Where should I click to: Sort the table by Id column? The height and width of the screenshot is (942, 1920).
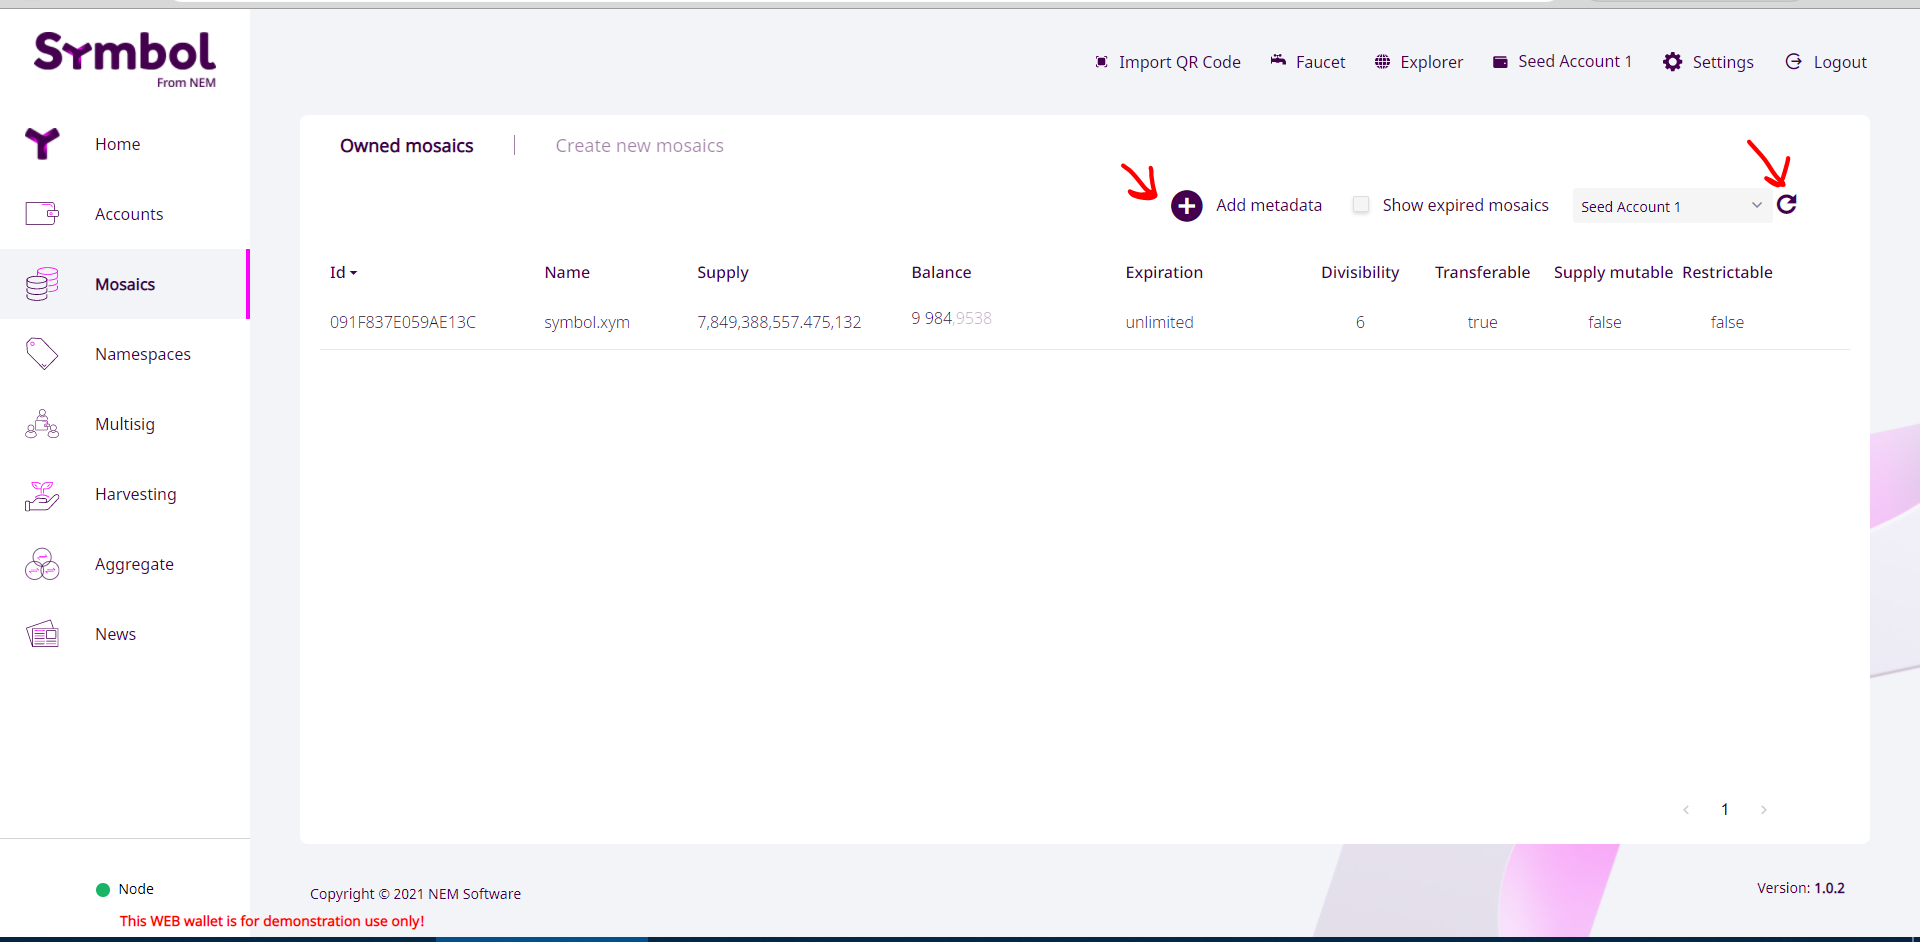click(343, 272)
